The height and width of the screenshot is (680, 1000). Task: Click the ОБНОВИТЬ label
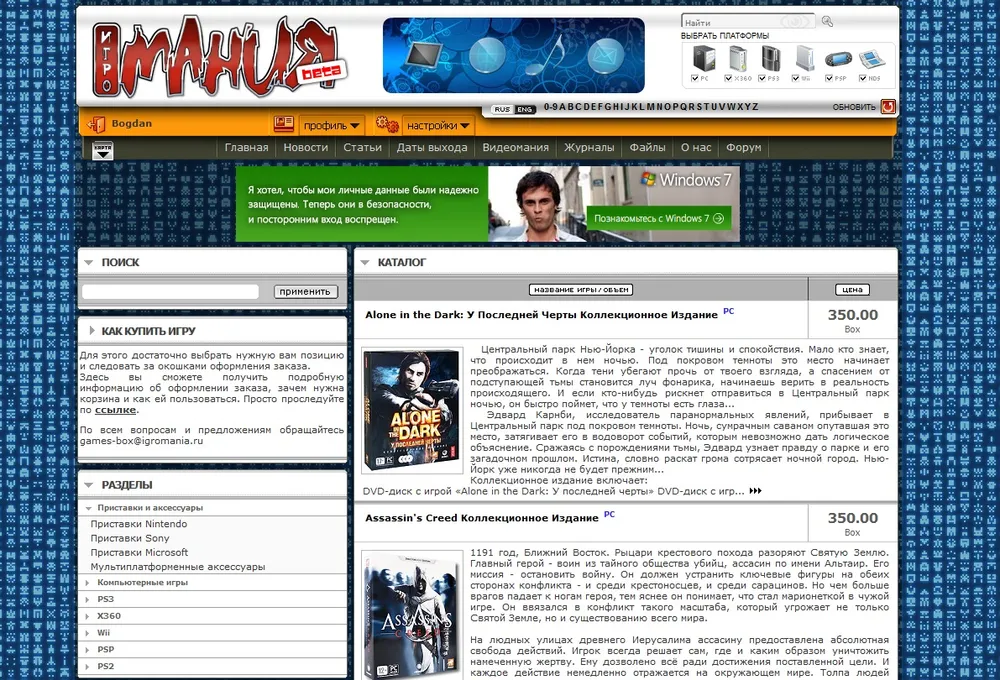coord(854,107)
